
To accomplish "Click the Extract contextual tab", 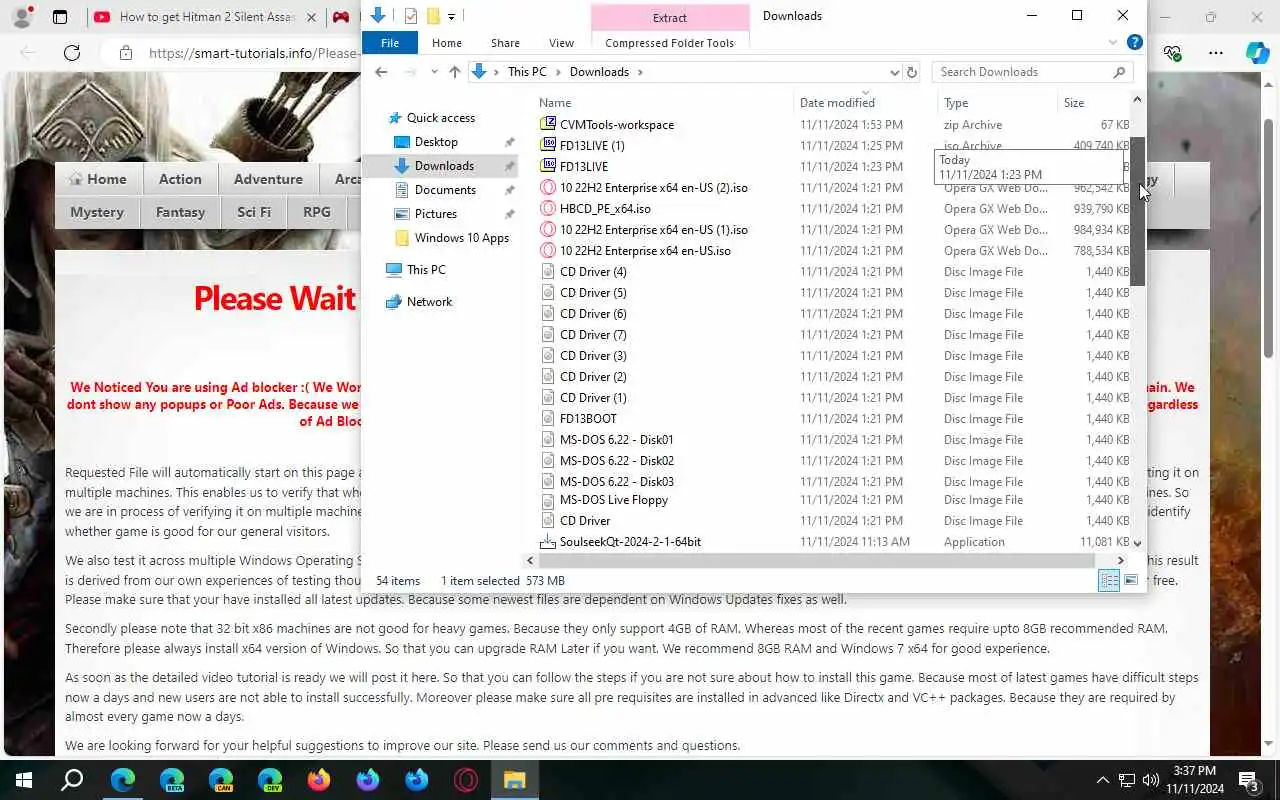I will click(670, 17).
